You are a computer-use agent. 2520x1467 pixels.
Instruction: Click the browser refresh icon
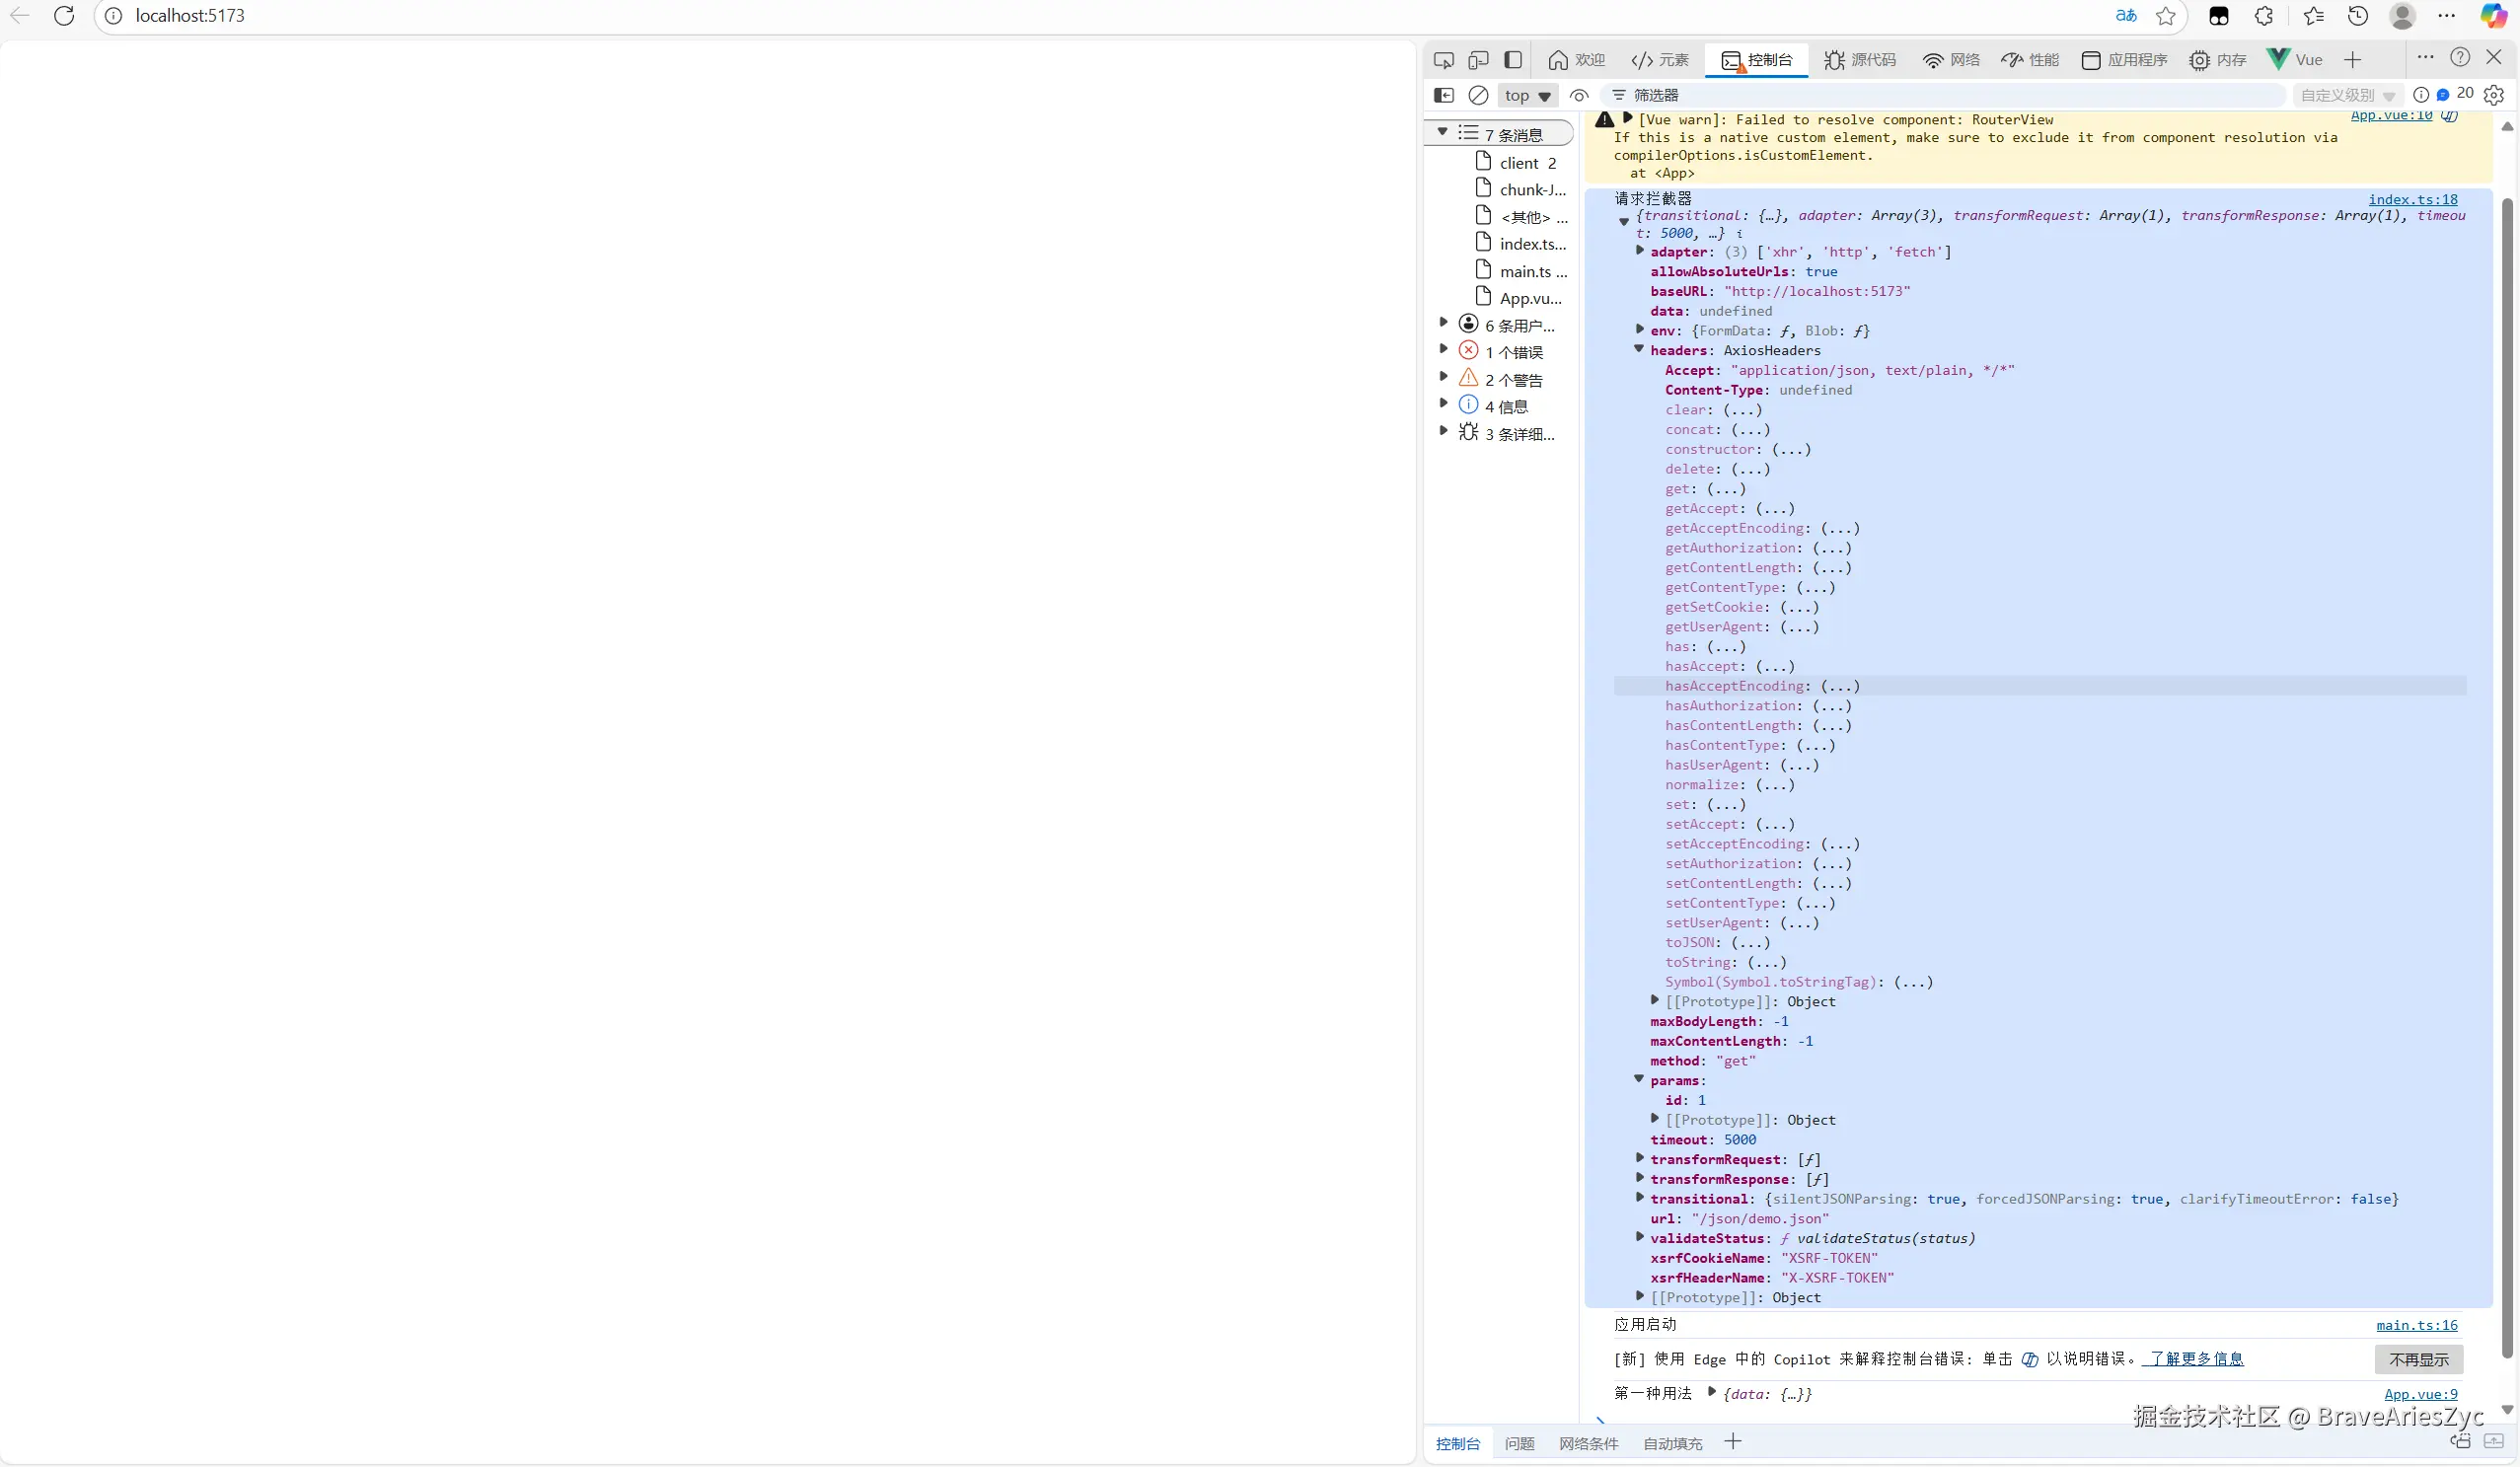pyautogui.click(x=64, y=16)
